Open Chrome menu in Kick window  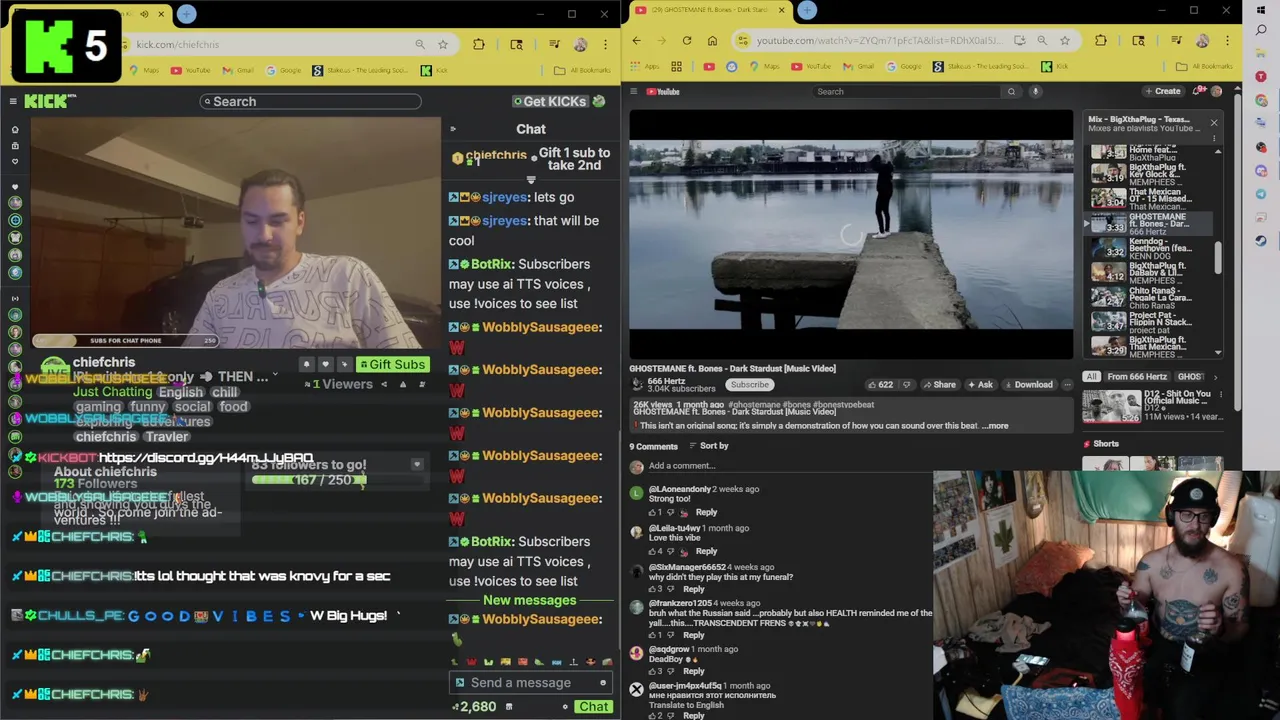tap(605, 44)
